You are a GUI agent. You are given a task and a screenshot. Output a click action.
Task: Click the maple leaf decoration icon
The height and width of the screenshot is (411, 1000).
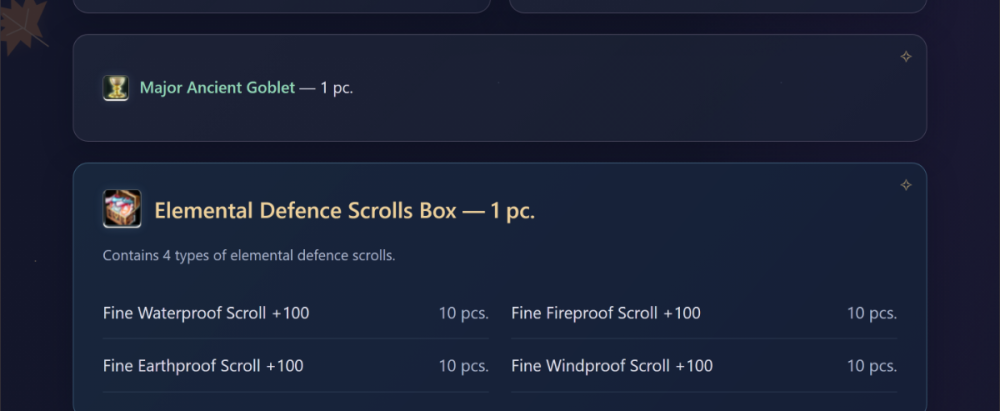[23, 26]
